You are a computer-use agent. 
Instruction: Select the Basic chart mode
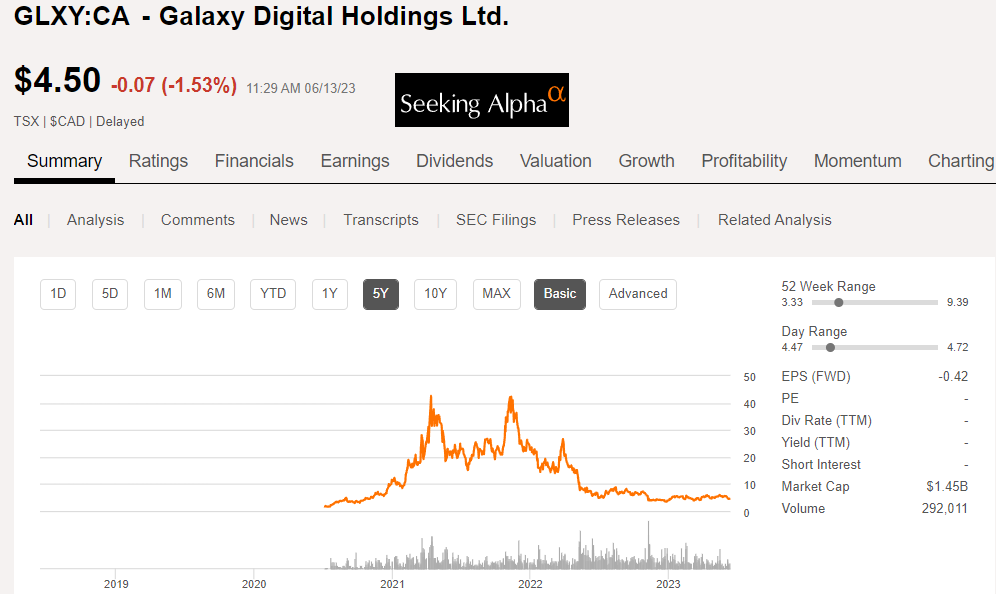pos(560,294)
